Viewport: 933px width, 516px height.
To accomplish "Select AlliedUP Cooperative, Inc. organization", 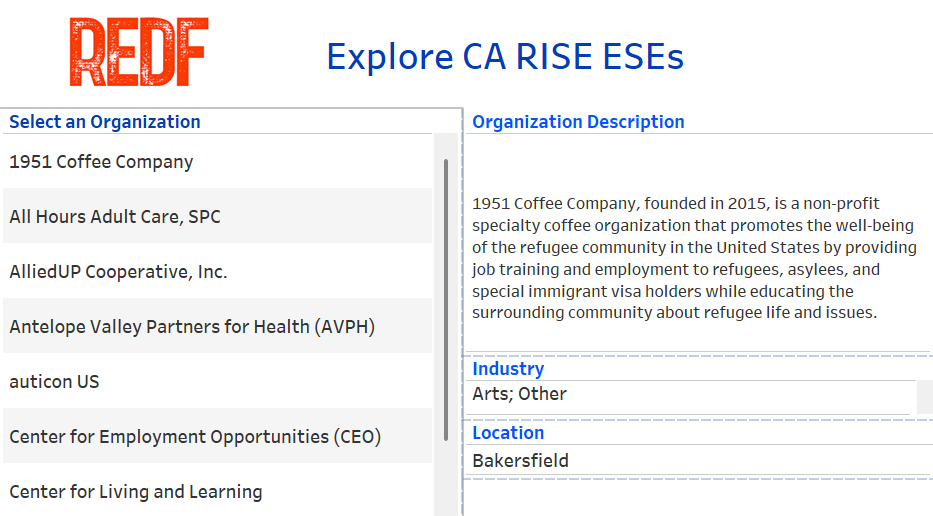I will point(118,271).
